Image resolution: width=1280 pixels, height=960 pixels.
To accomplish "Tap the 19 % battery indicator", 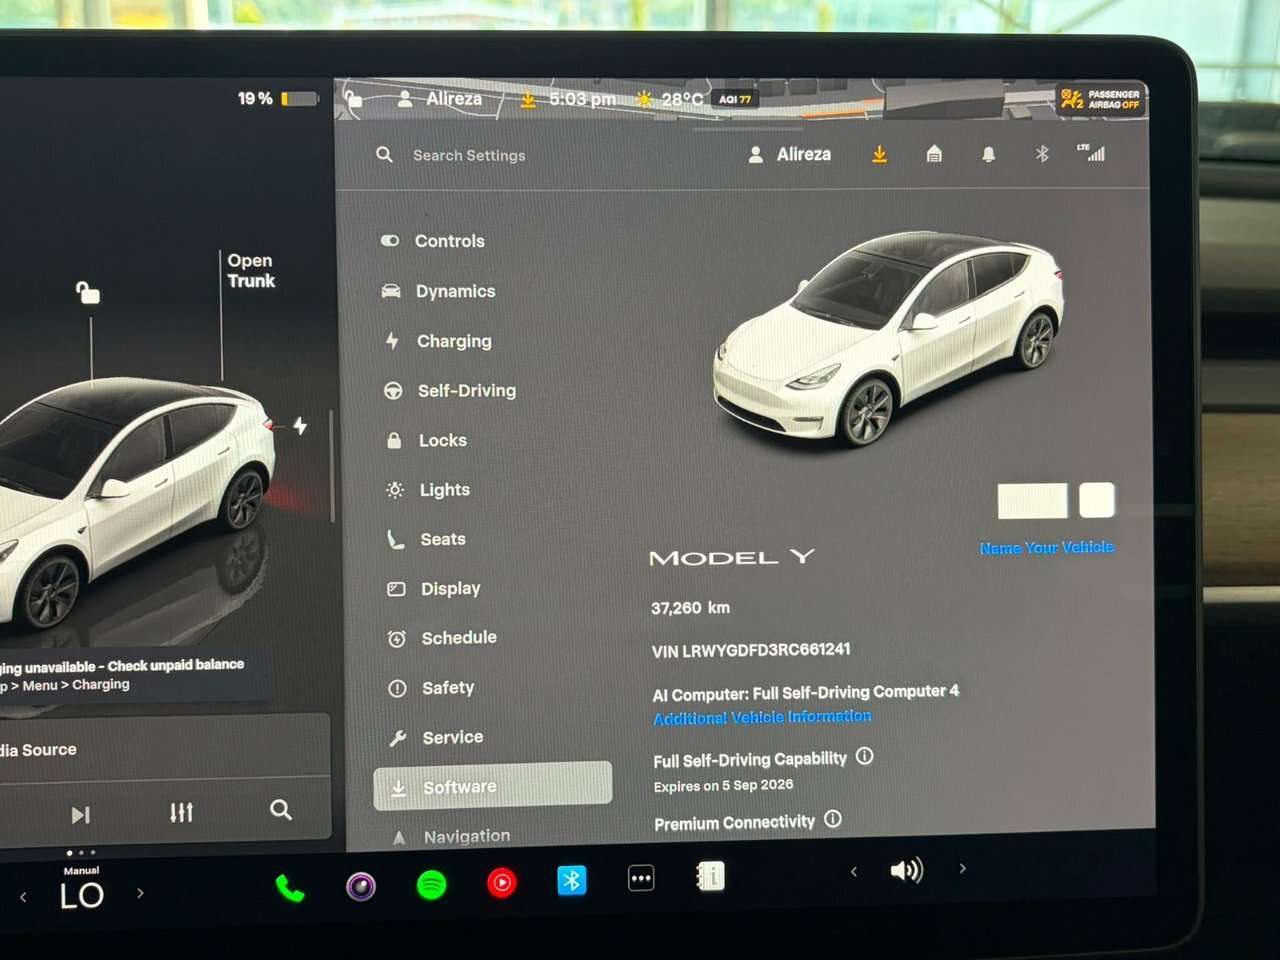I will pos(278,99).
